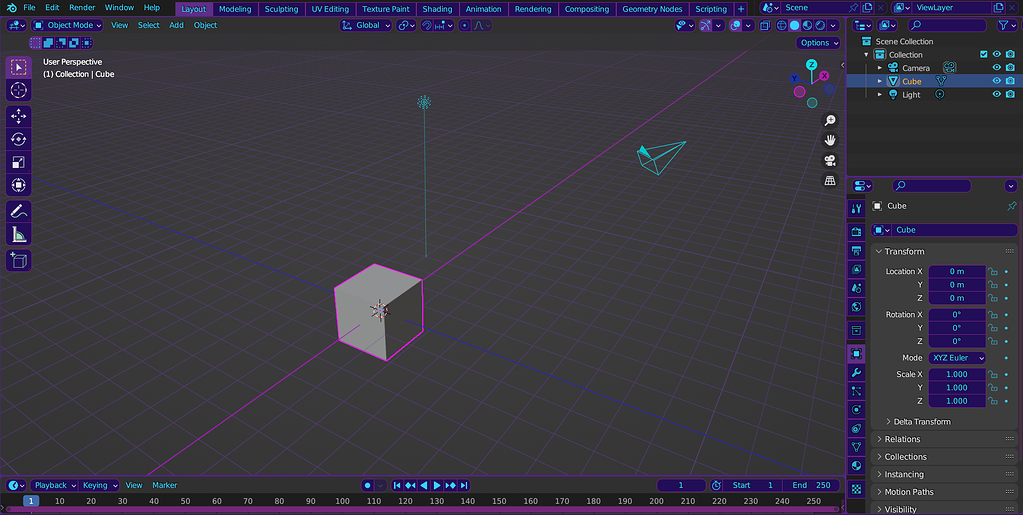The width and height of the screenshot is (1023, 515).
Task: Open the Render properties tab
Action: pyautogui.click(x=857, y=232)
